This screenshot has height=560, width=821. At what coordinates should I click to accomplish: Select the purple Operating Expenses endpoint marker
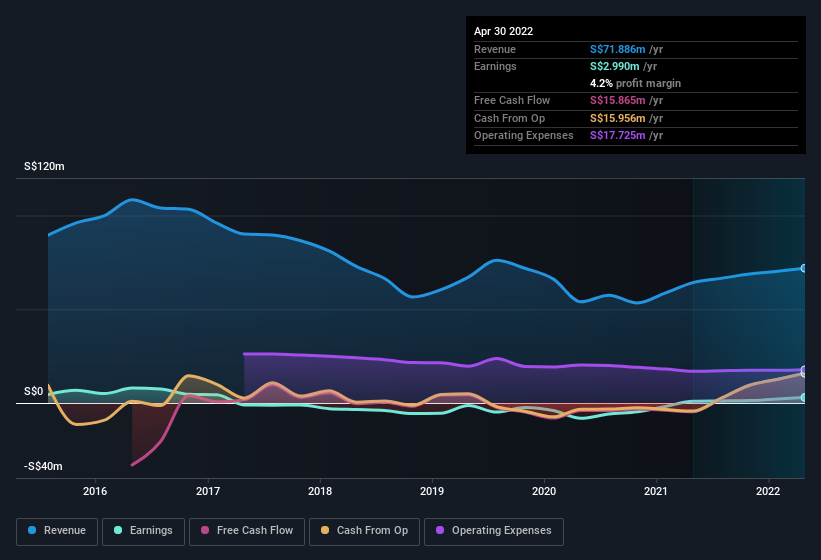(804, 370)
